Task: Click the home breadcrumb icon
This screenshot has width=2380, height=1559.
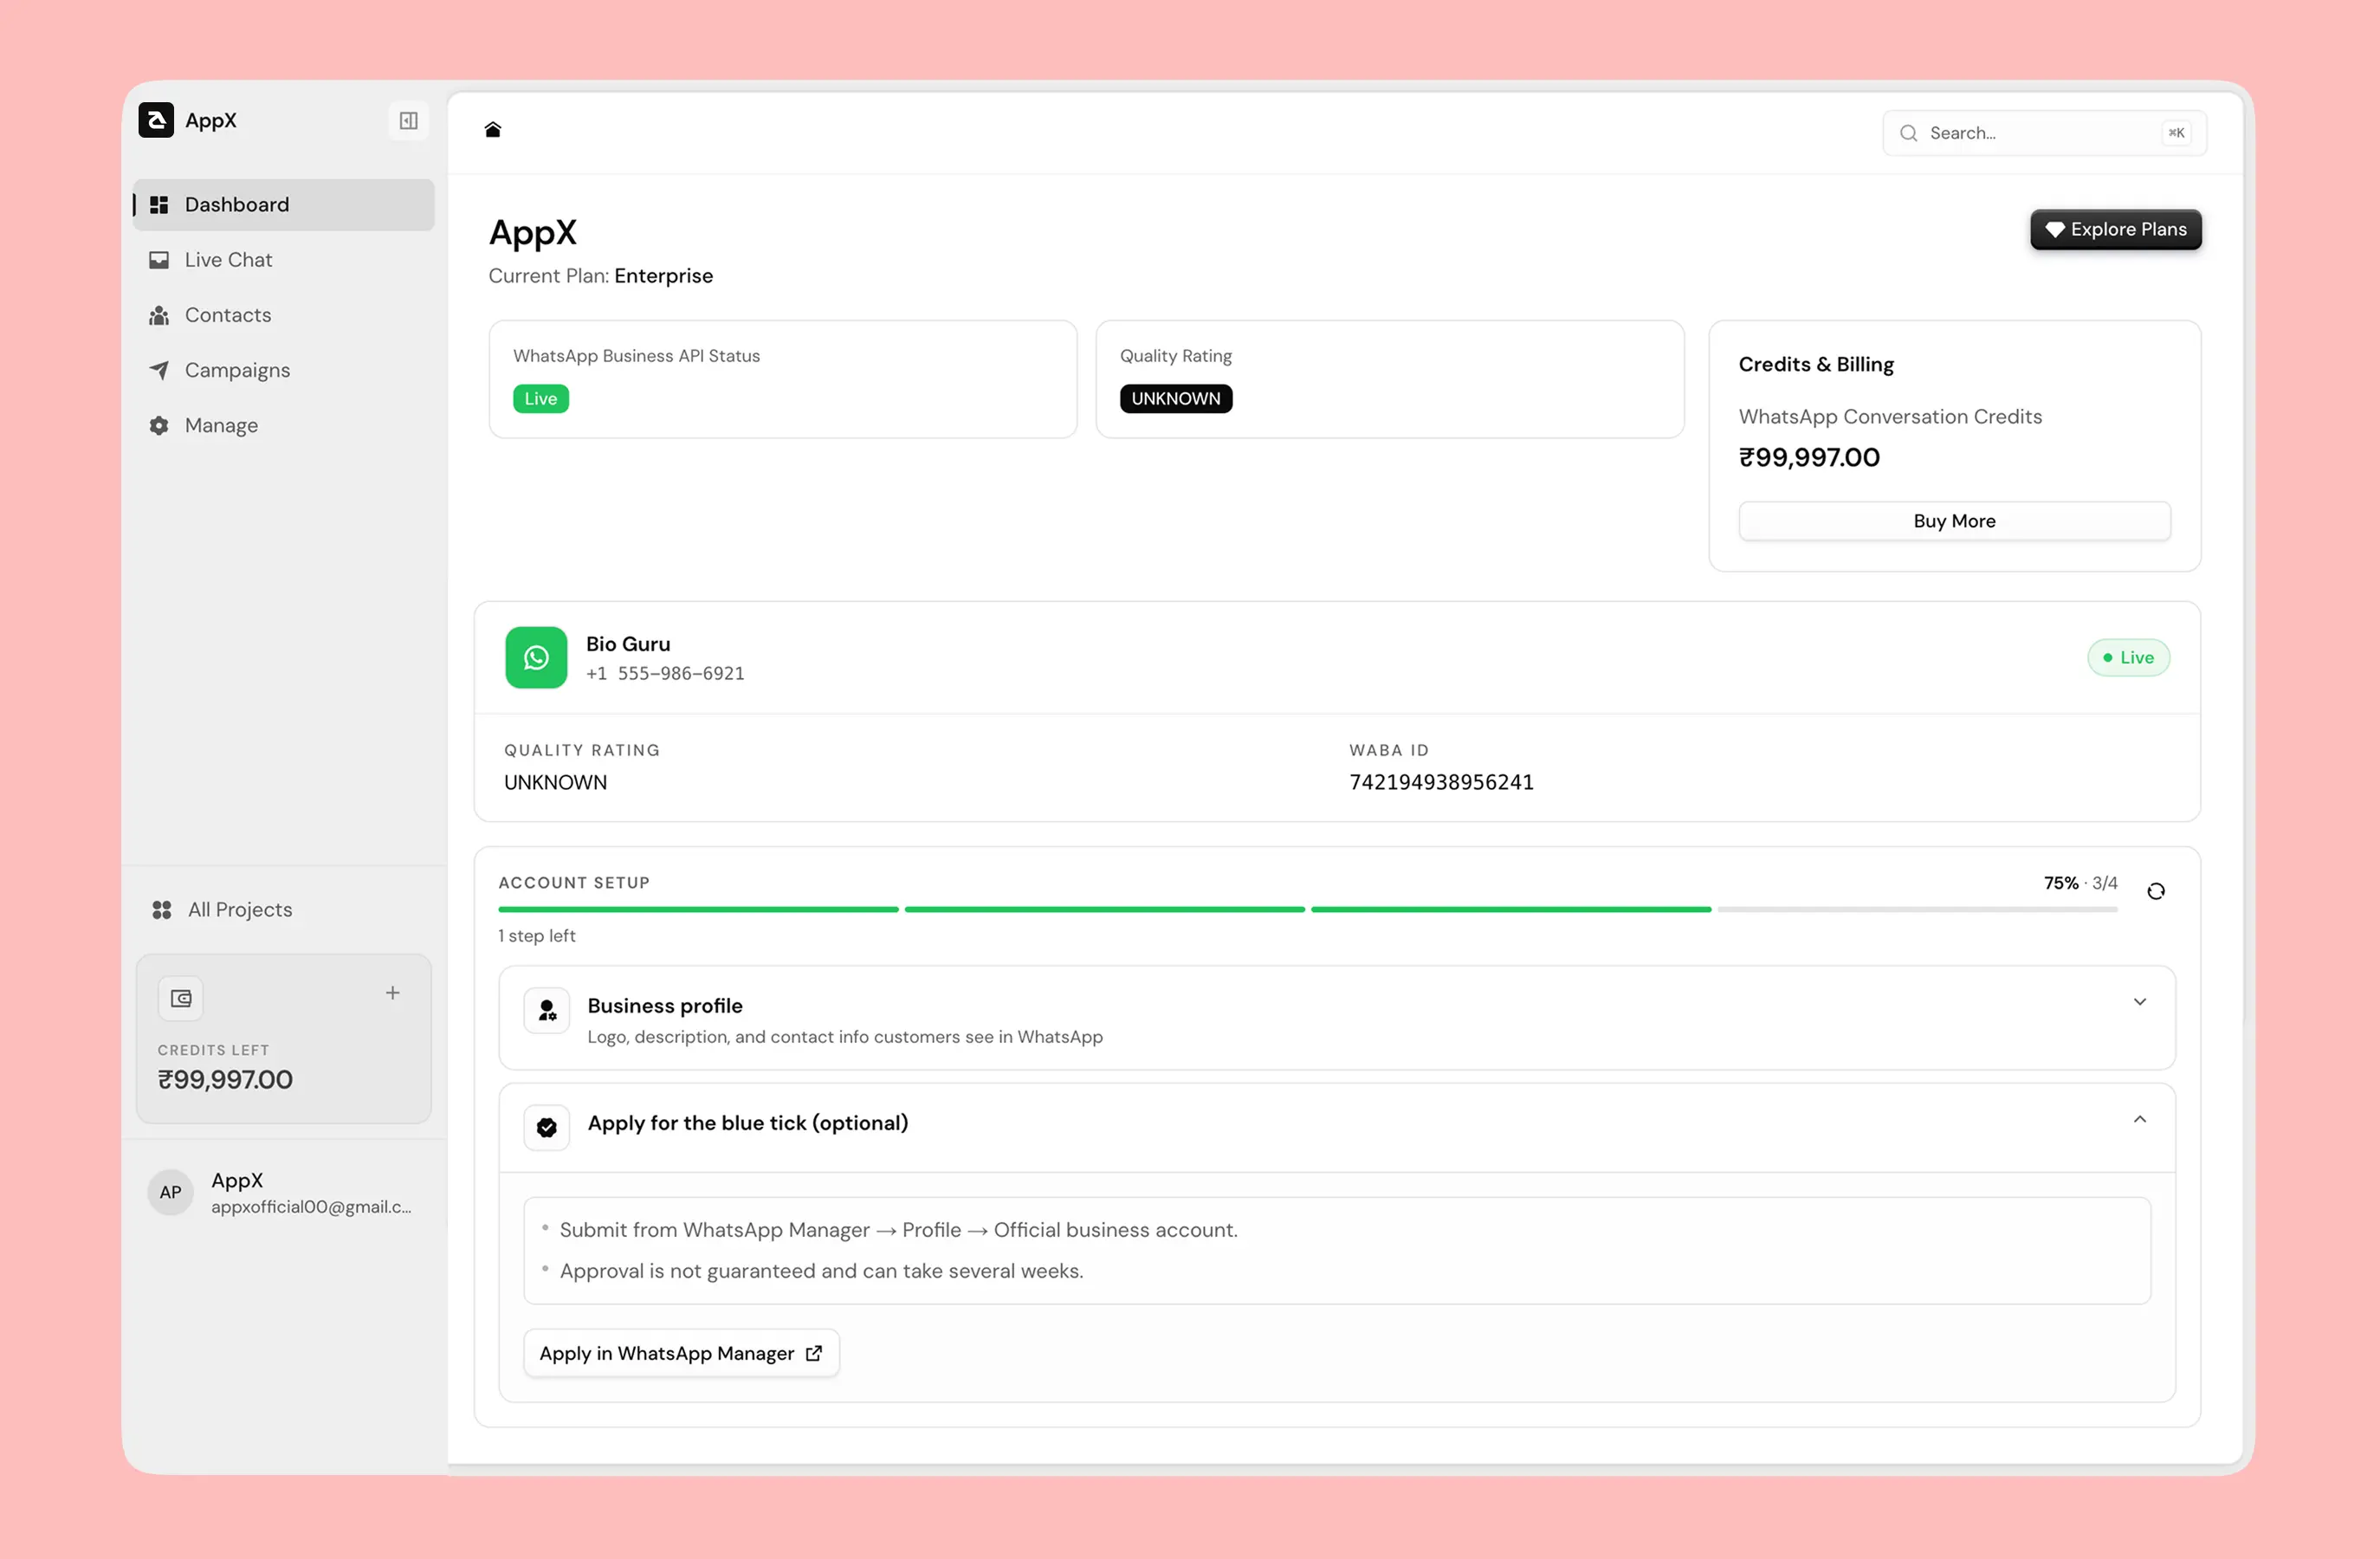Action: [x=492, y=130]
